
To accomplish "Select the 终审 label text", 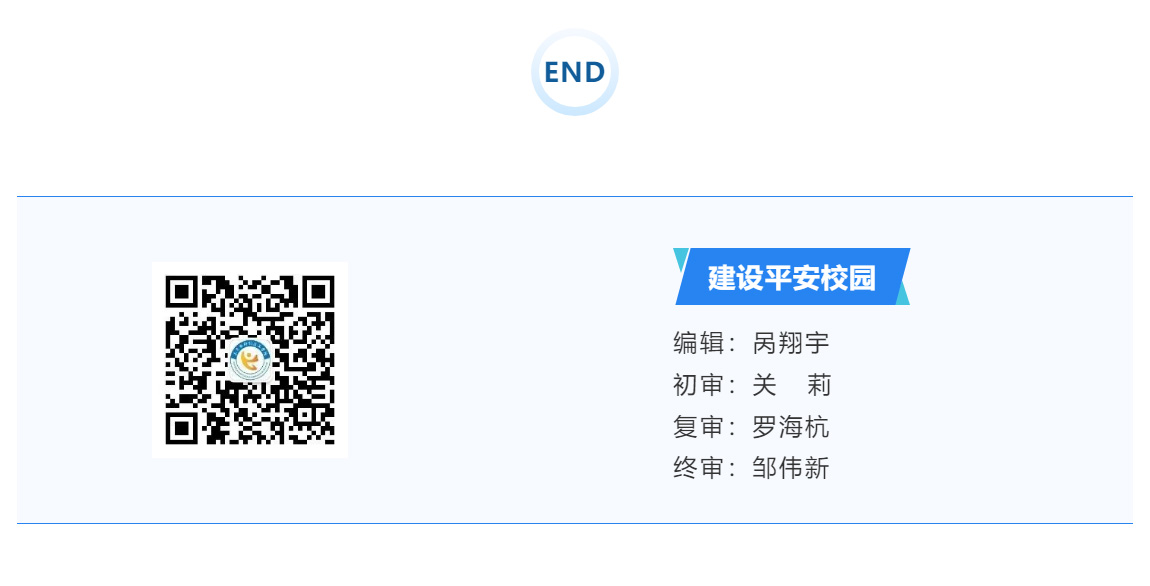I will (698, 468).
